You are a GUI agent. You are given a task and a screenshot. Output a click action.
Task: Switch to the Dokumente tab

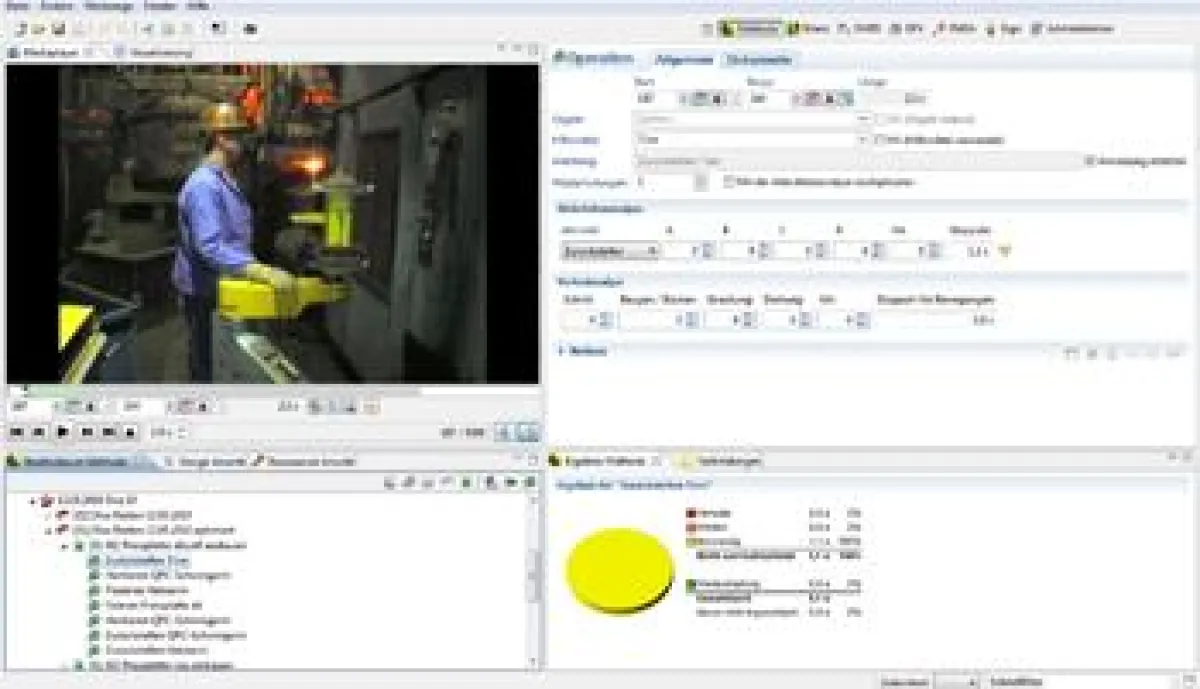click(x=759, y=60)
